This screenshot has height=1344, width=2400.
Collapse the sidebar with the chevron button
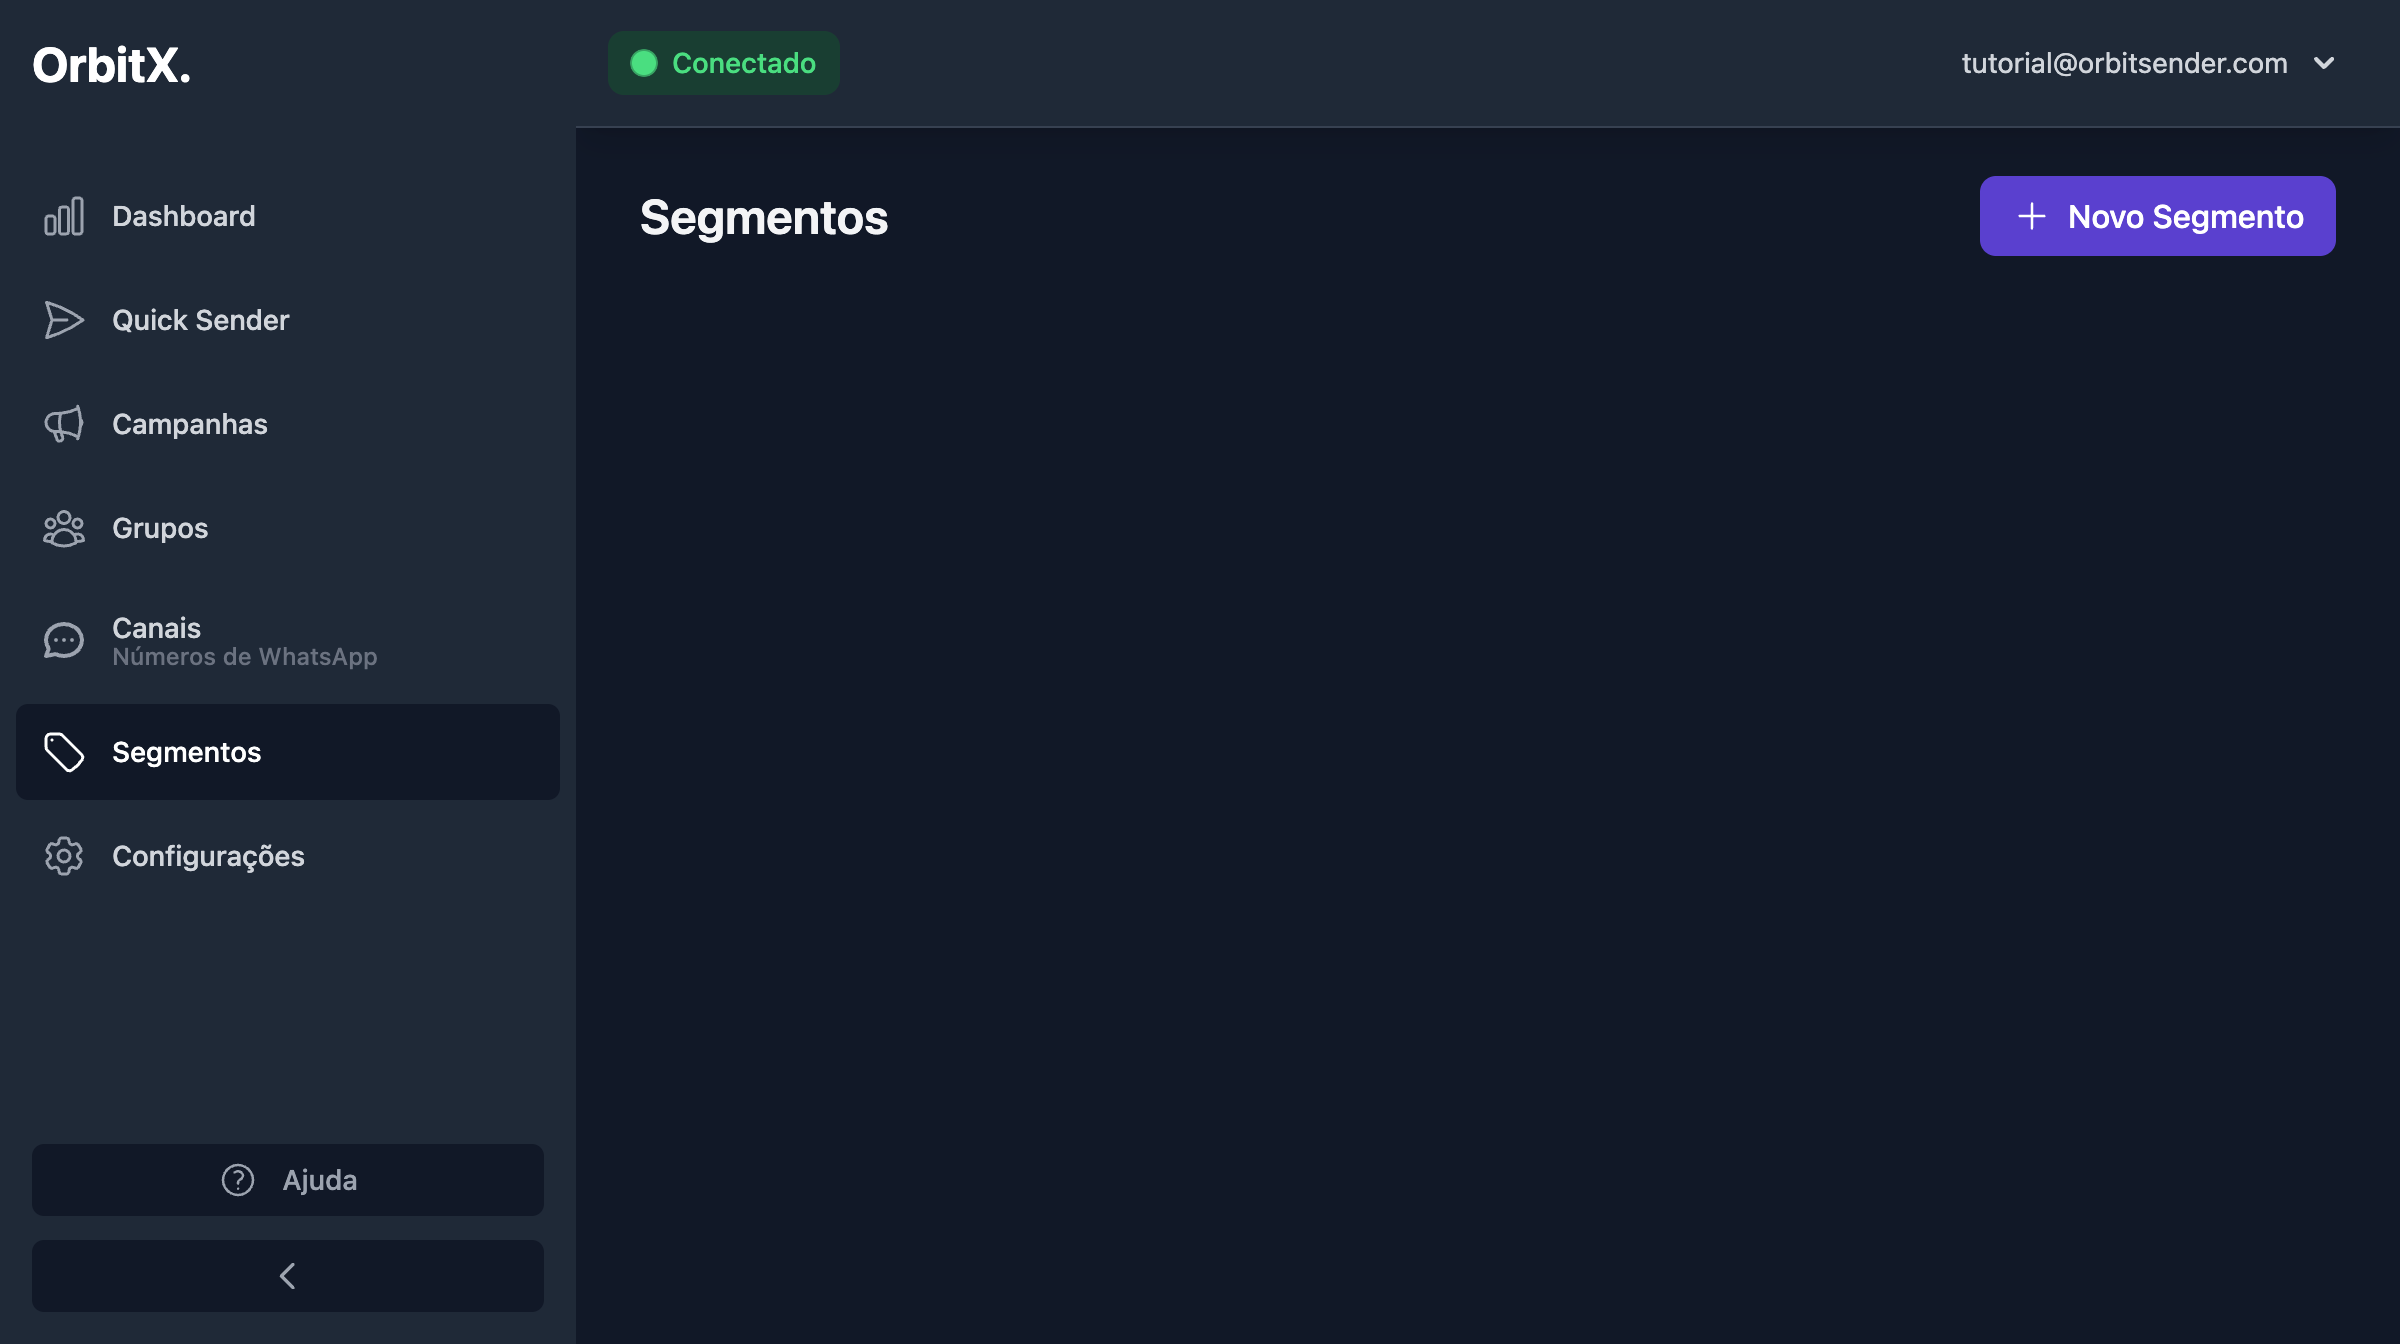288,1275
